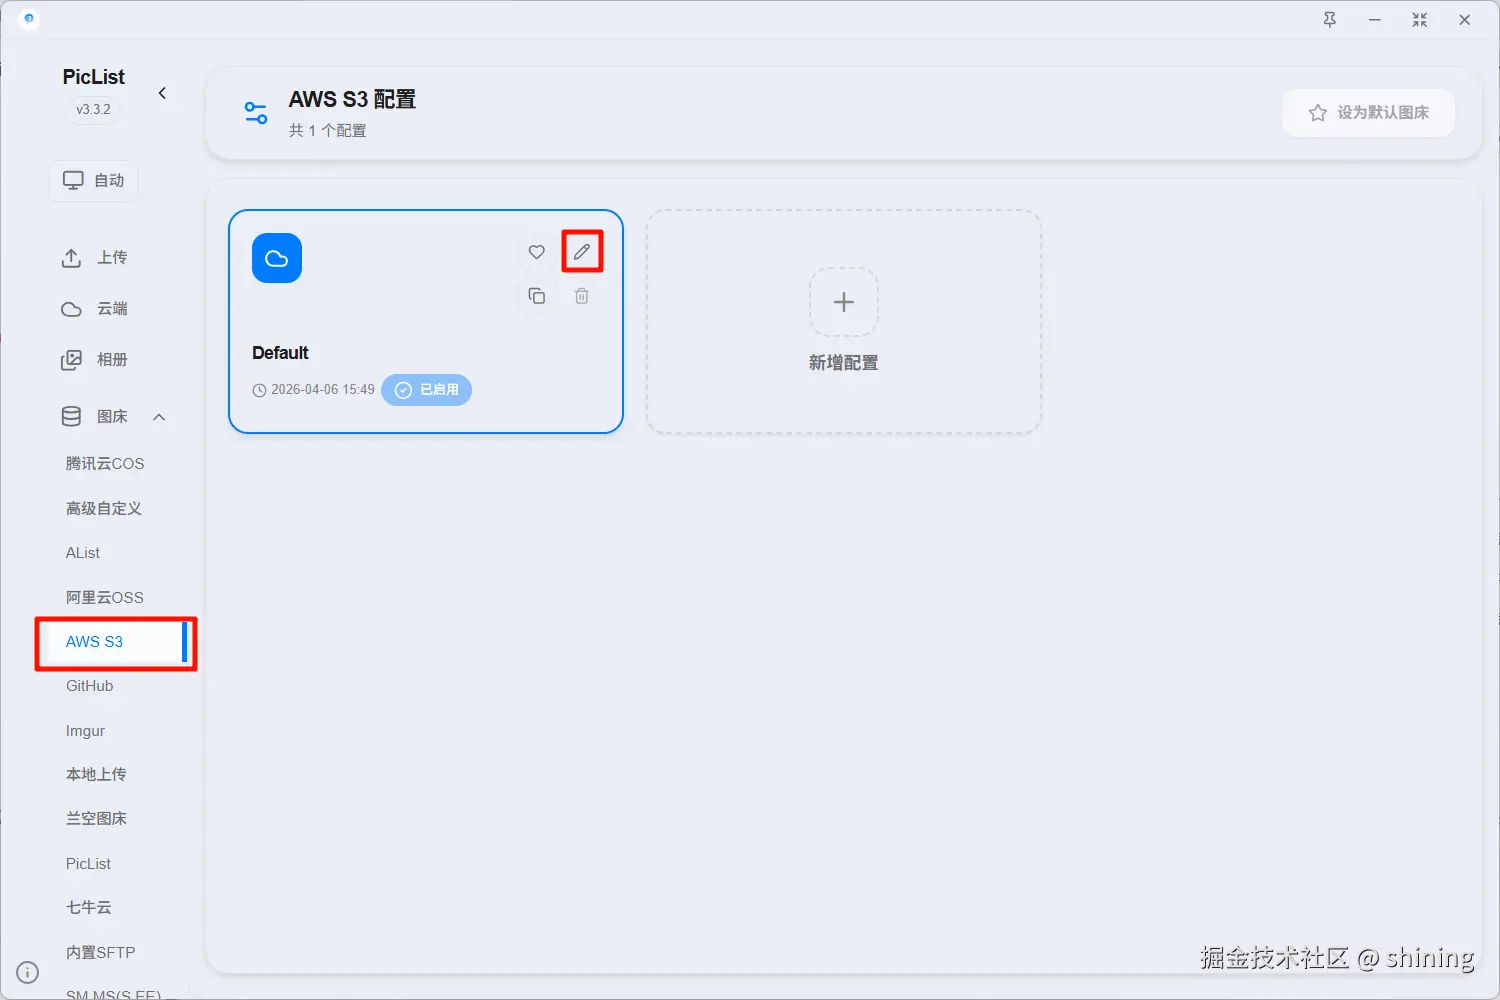The width and height of the screenshot is (1500, 1000).
Task: Click 设为默认图床 button
Action: [x=1368, y=113]
